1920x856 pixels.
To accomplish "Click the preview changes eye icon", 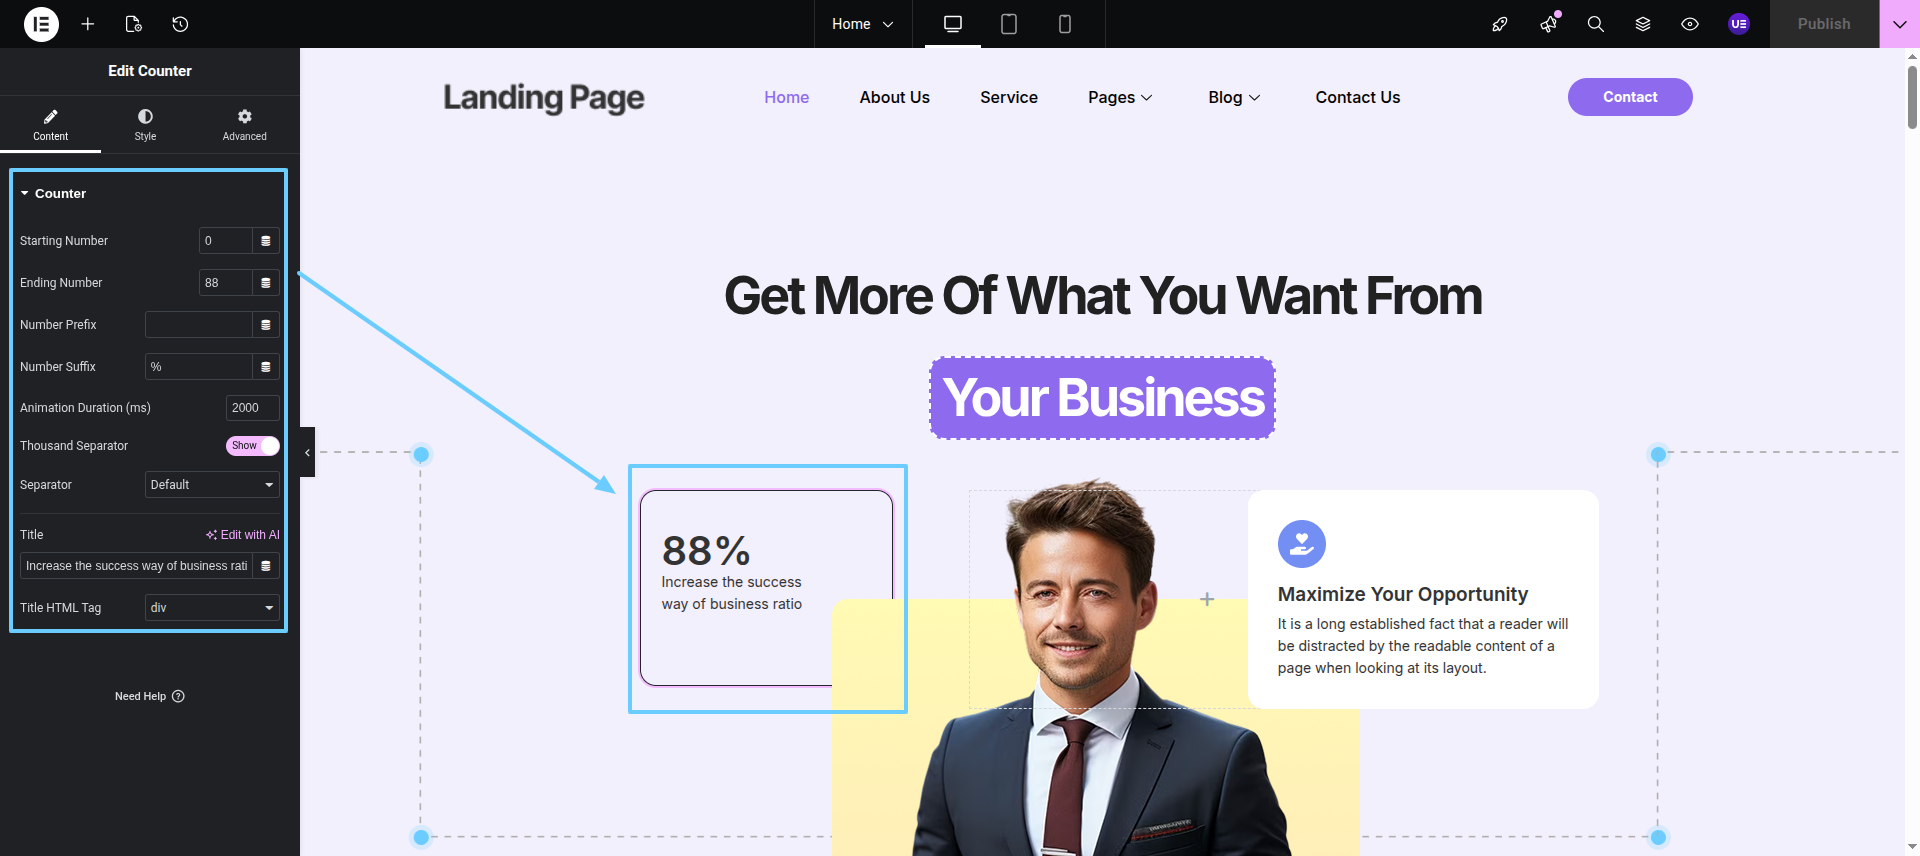I will [1690, 24].
